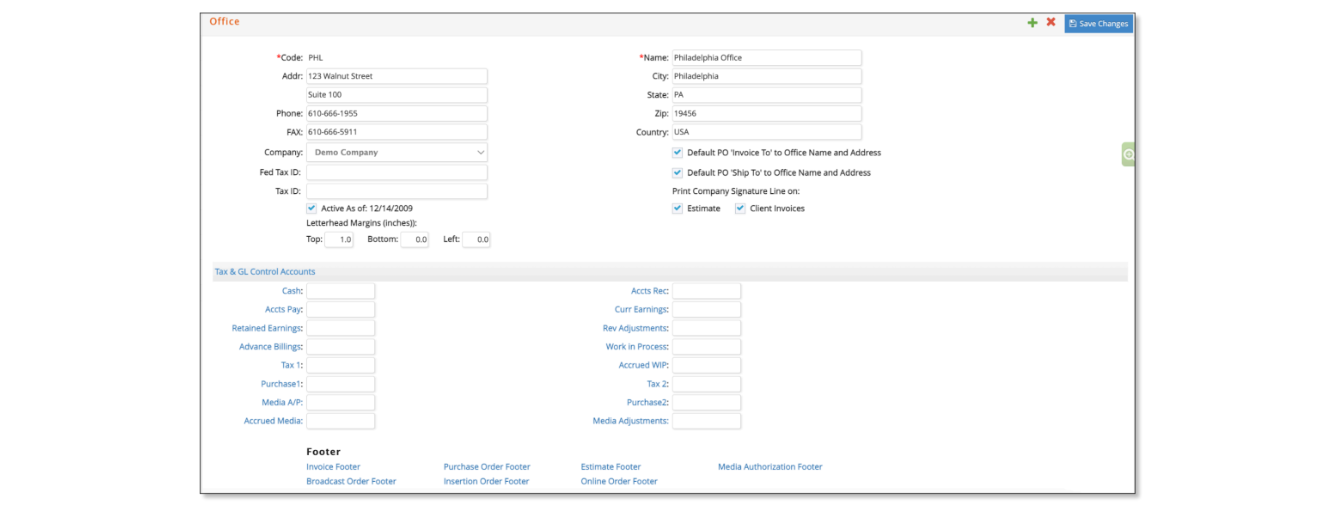Click the Tax 1 account field
Viewport: 1332px width, 507px height.
coord(340,365)
